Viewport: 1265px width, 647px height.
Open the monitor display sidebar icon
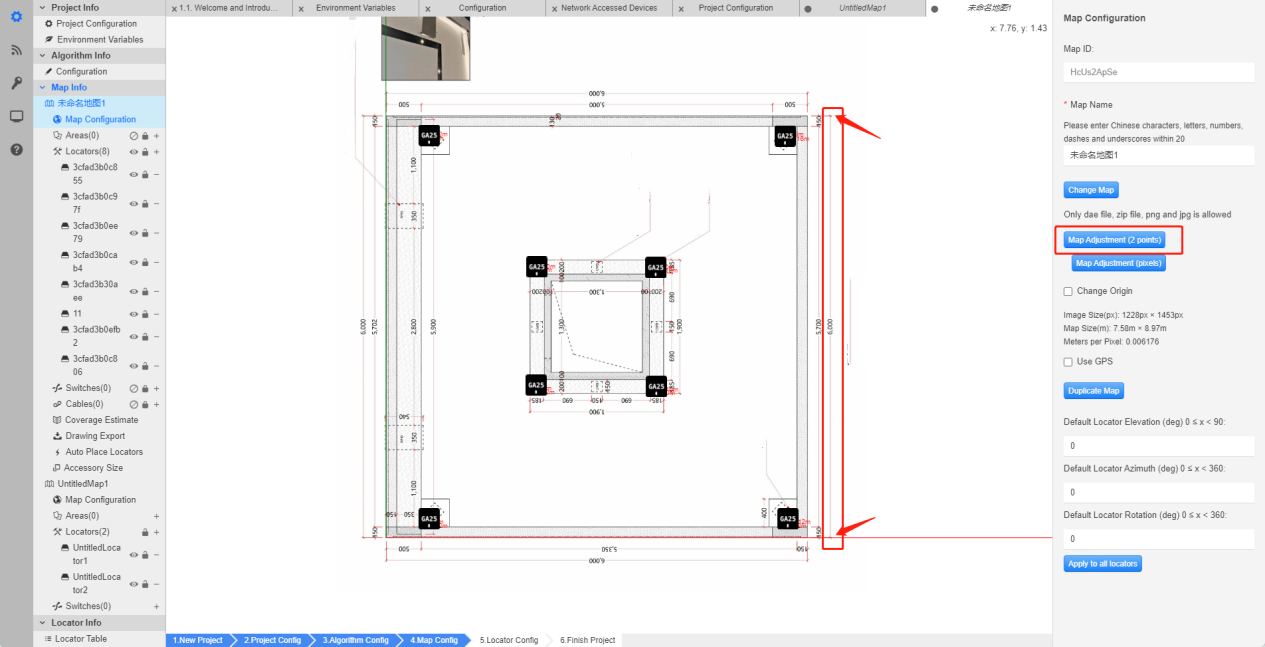pos(16,116)
